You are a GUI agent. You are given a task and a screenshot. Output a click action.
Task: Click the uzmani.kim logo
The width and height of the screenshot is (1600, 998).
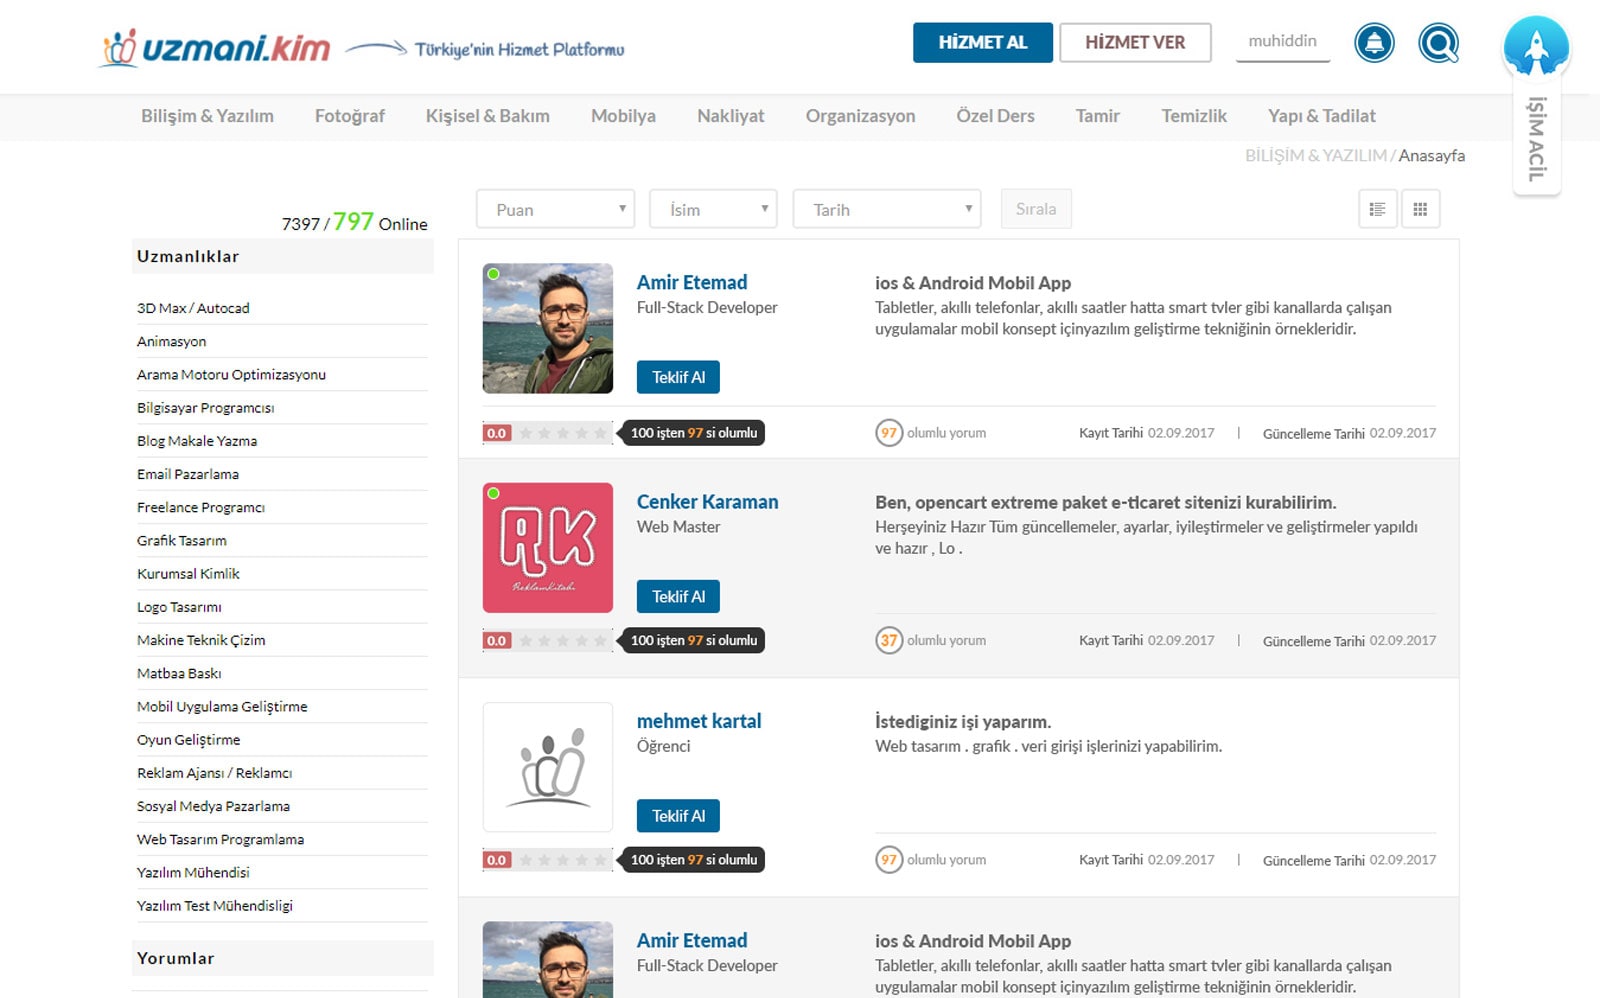[x=216, y=47]
